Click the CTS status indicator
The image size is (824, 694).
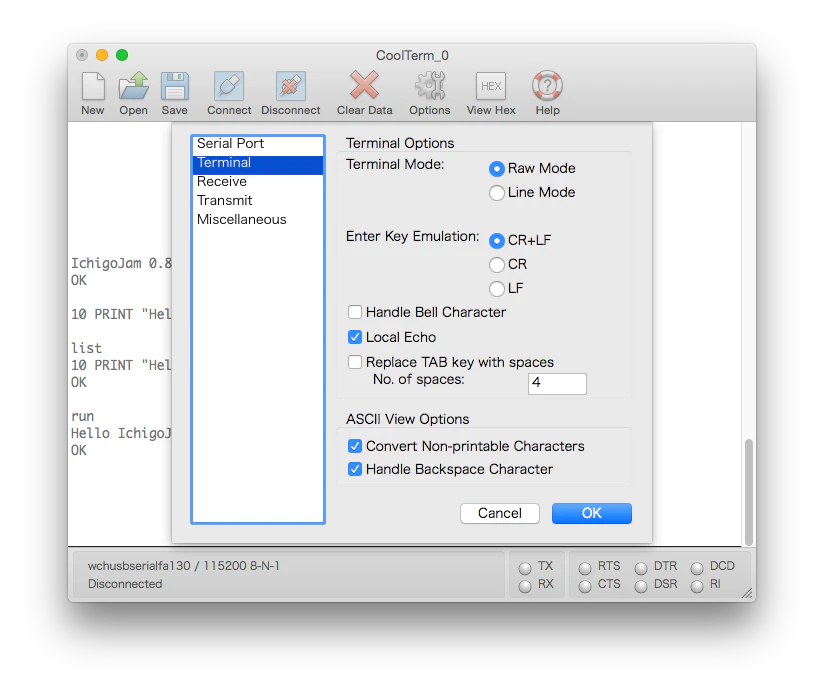[x=584, y=586]
